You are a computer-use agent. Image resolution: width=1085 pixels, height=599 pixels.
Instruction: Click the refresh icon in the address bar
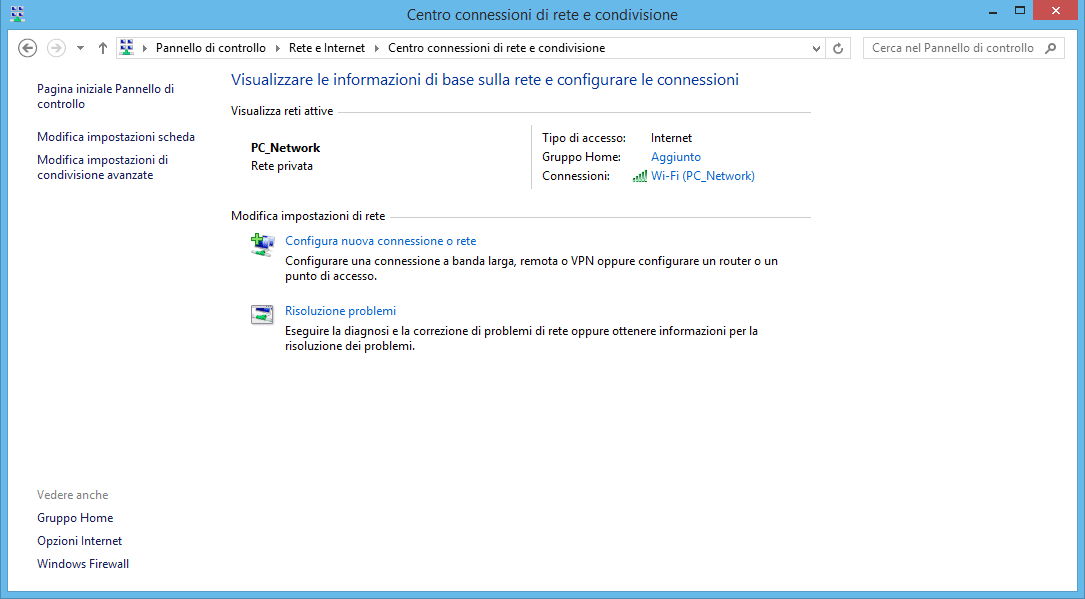coord(838,47)
